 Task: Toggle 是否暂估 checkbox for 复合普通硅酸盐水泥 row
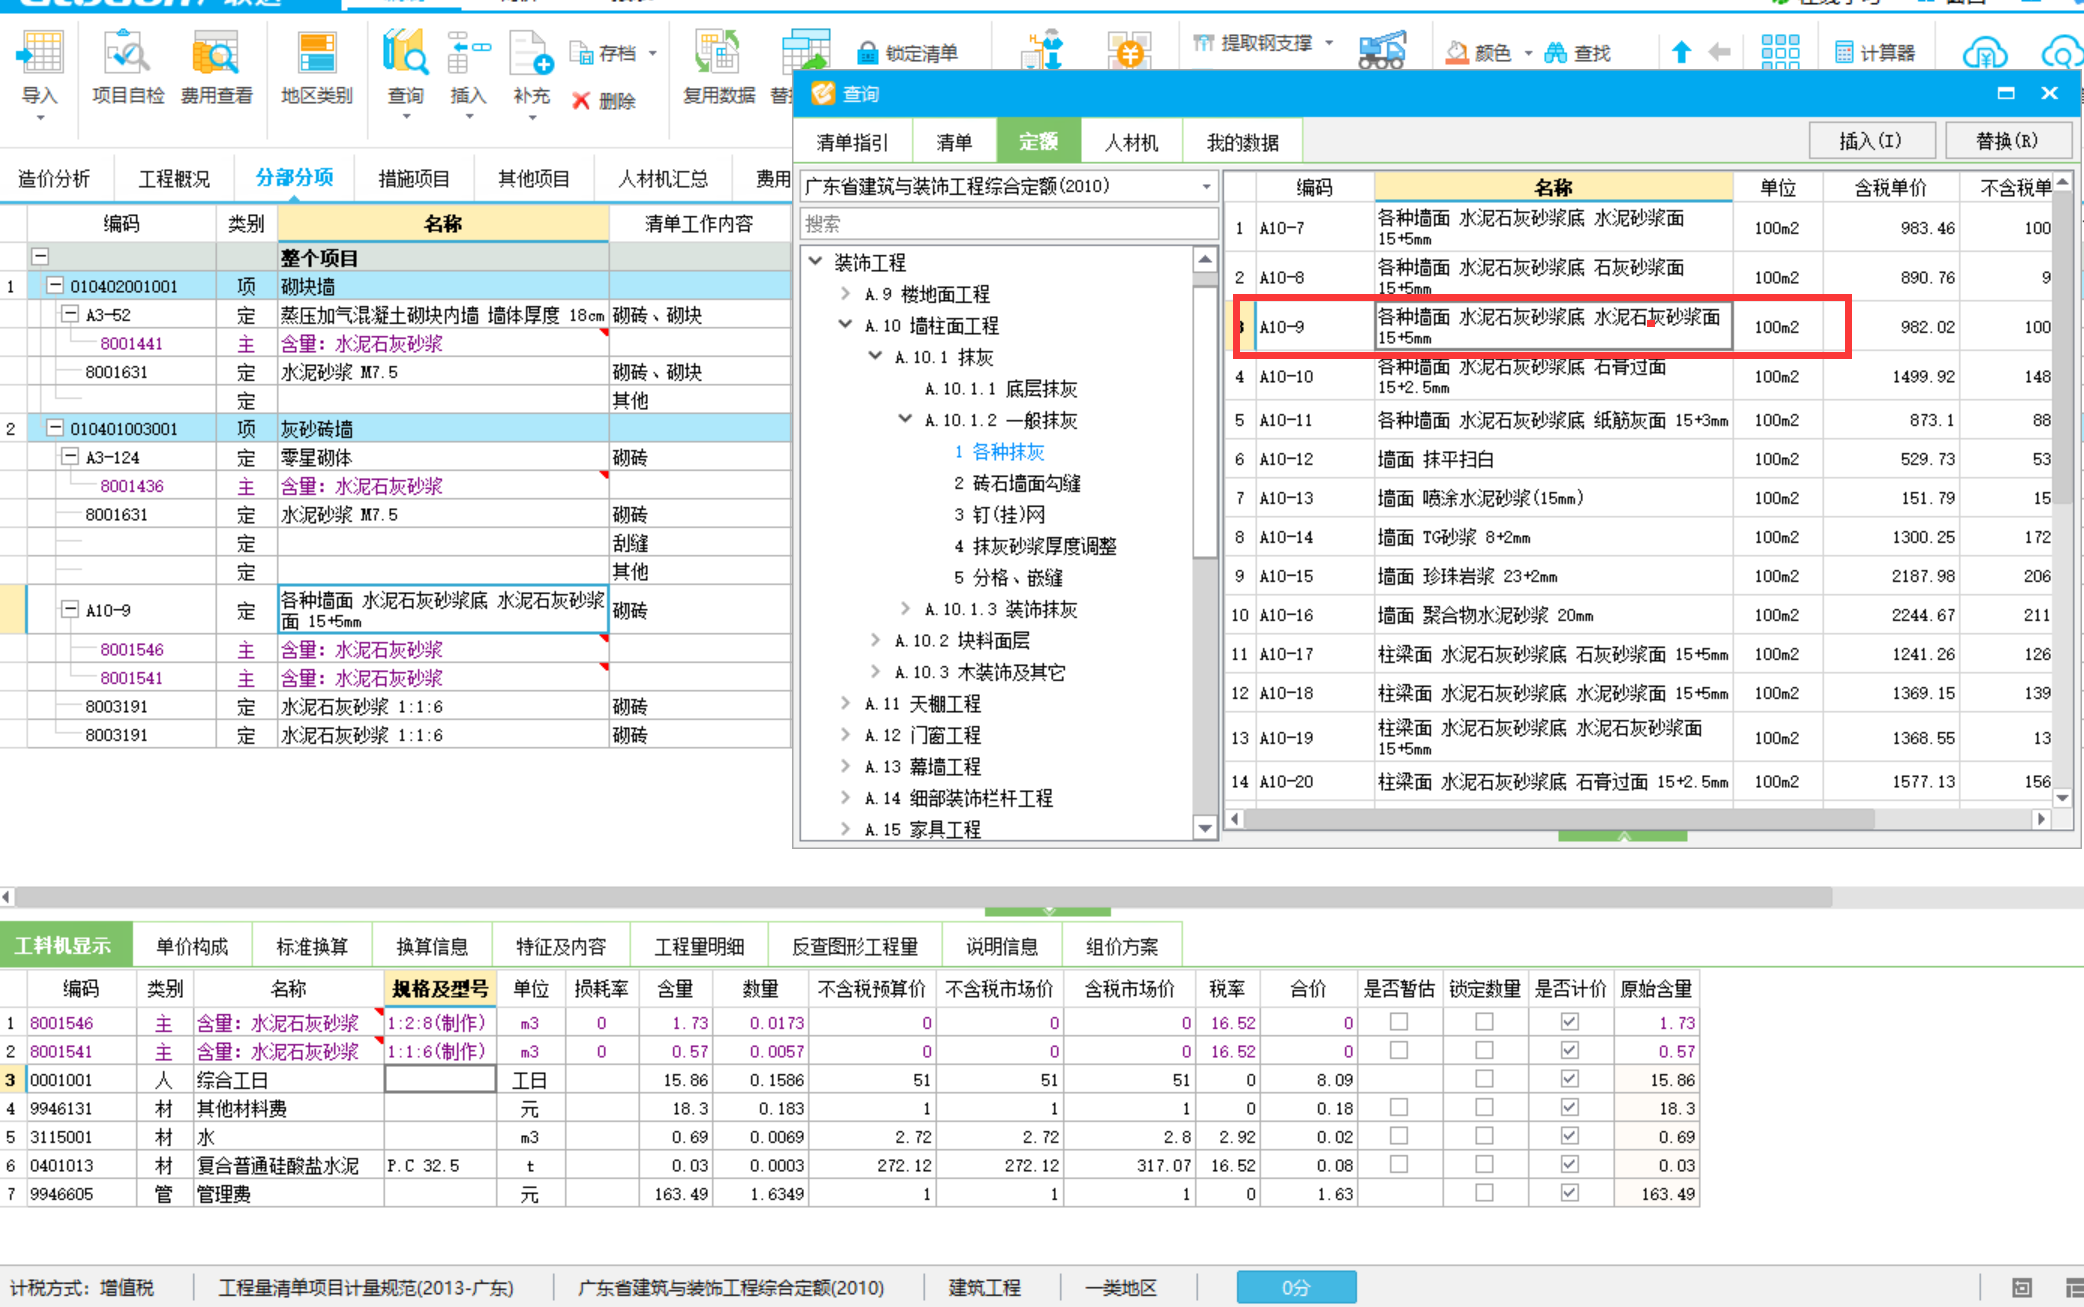click(x=1399, y=1164)
